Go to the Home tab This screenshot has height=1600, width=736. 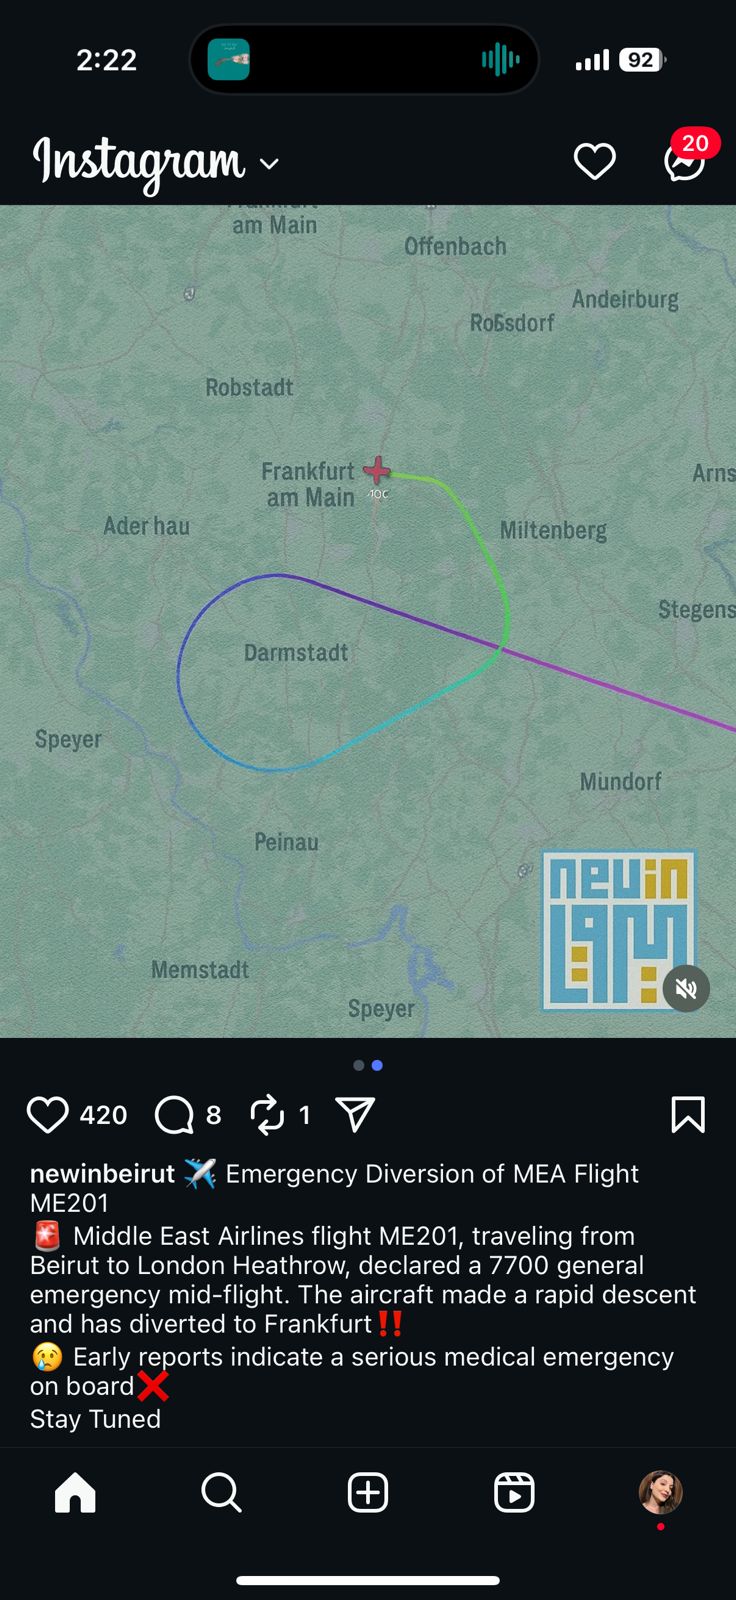point(75,1493)
